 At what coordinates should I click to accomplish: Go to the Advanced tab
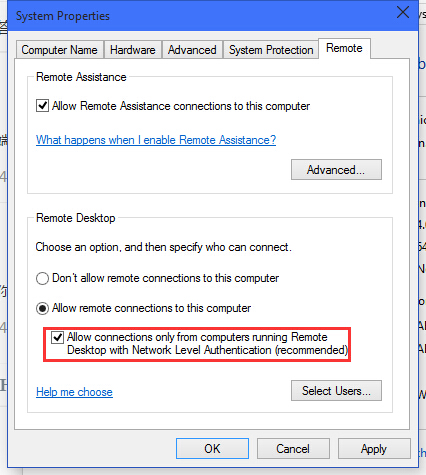[192, 50]
